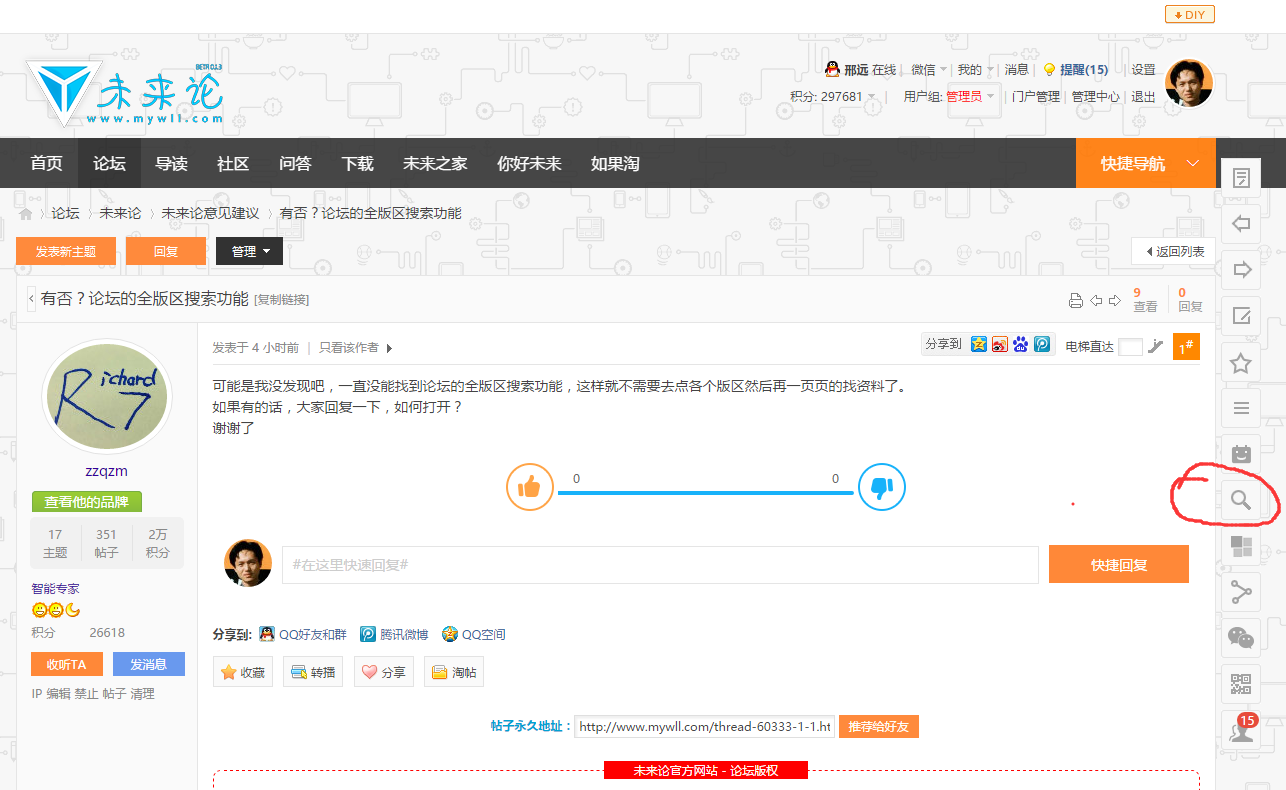Expand the 管理 dropdown button
The width and height of the screenshot is (1286, 790).
tap(249, 252)
